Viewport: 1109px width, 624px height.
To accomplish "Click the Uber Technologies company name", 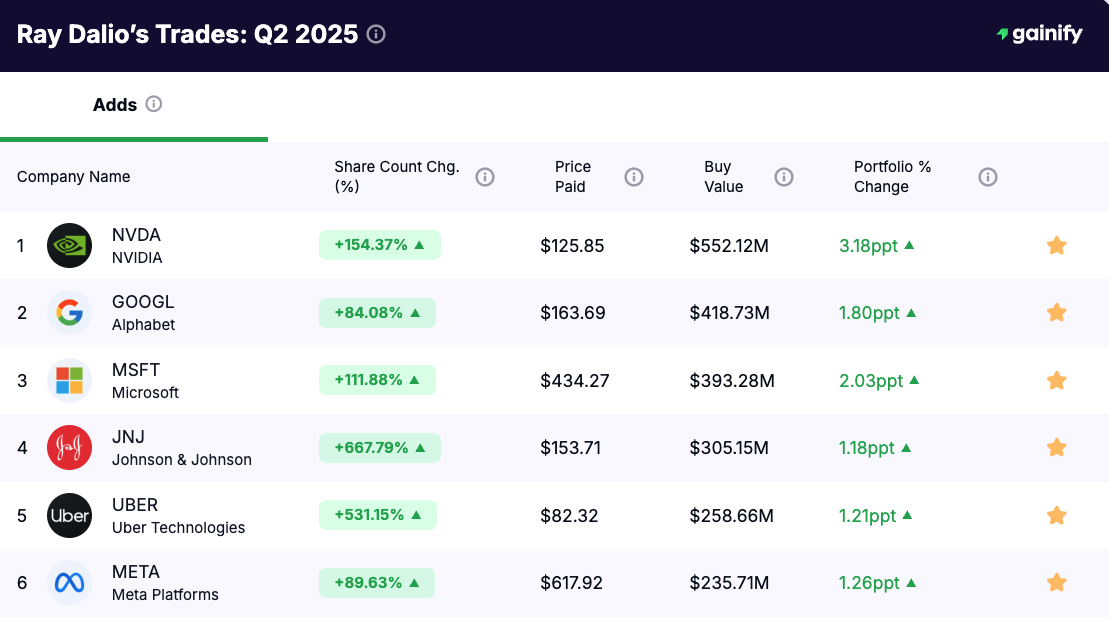I will pos(178,528).
